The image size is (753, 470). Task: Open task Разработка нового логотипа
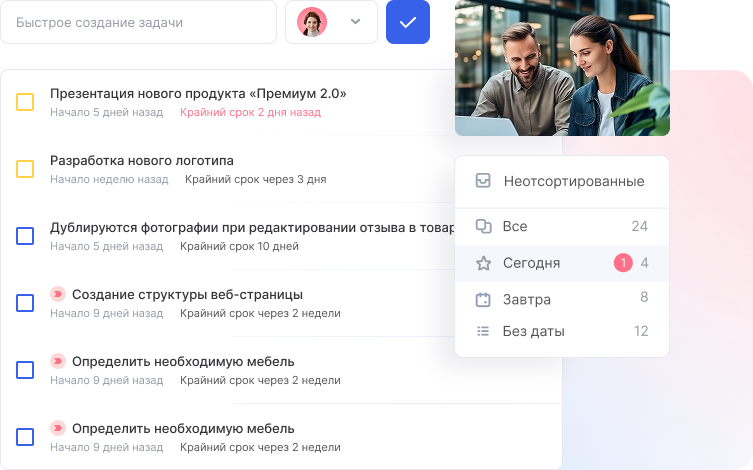point(142,161)
